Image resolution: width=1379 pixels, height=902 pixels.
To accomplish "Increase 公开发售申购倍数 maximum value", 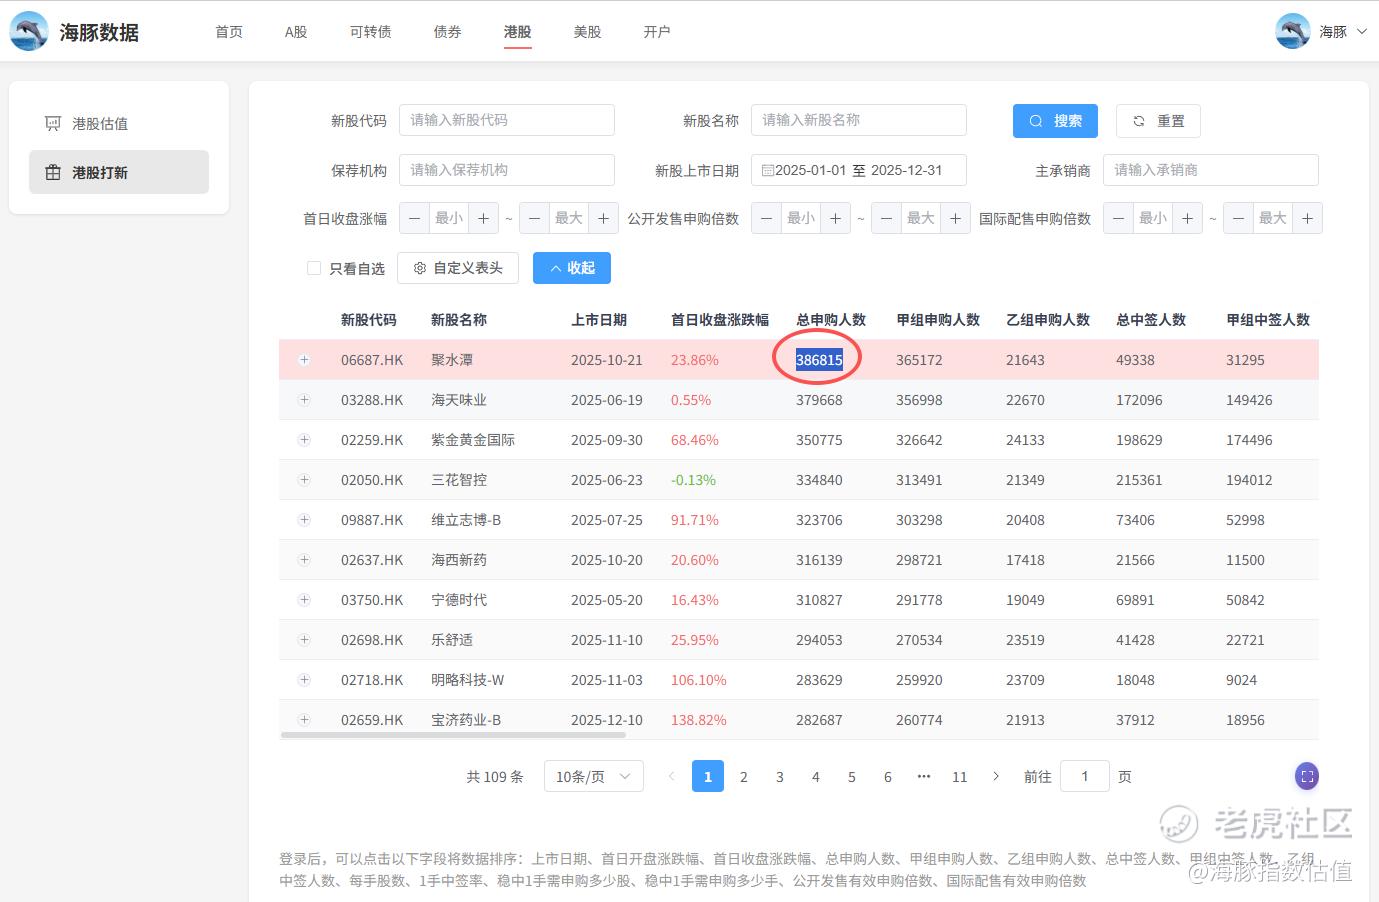I will 955,218.
